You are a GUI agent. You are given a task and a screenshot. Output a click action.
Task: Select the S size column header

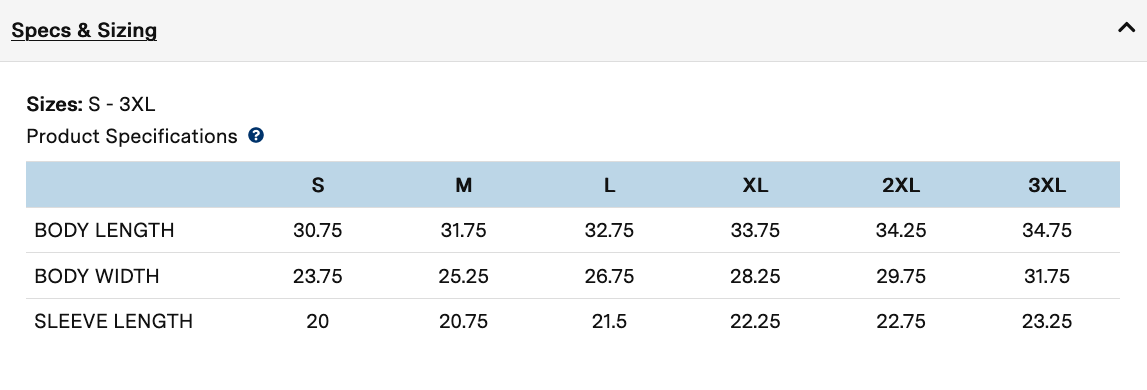pos(317,185)
